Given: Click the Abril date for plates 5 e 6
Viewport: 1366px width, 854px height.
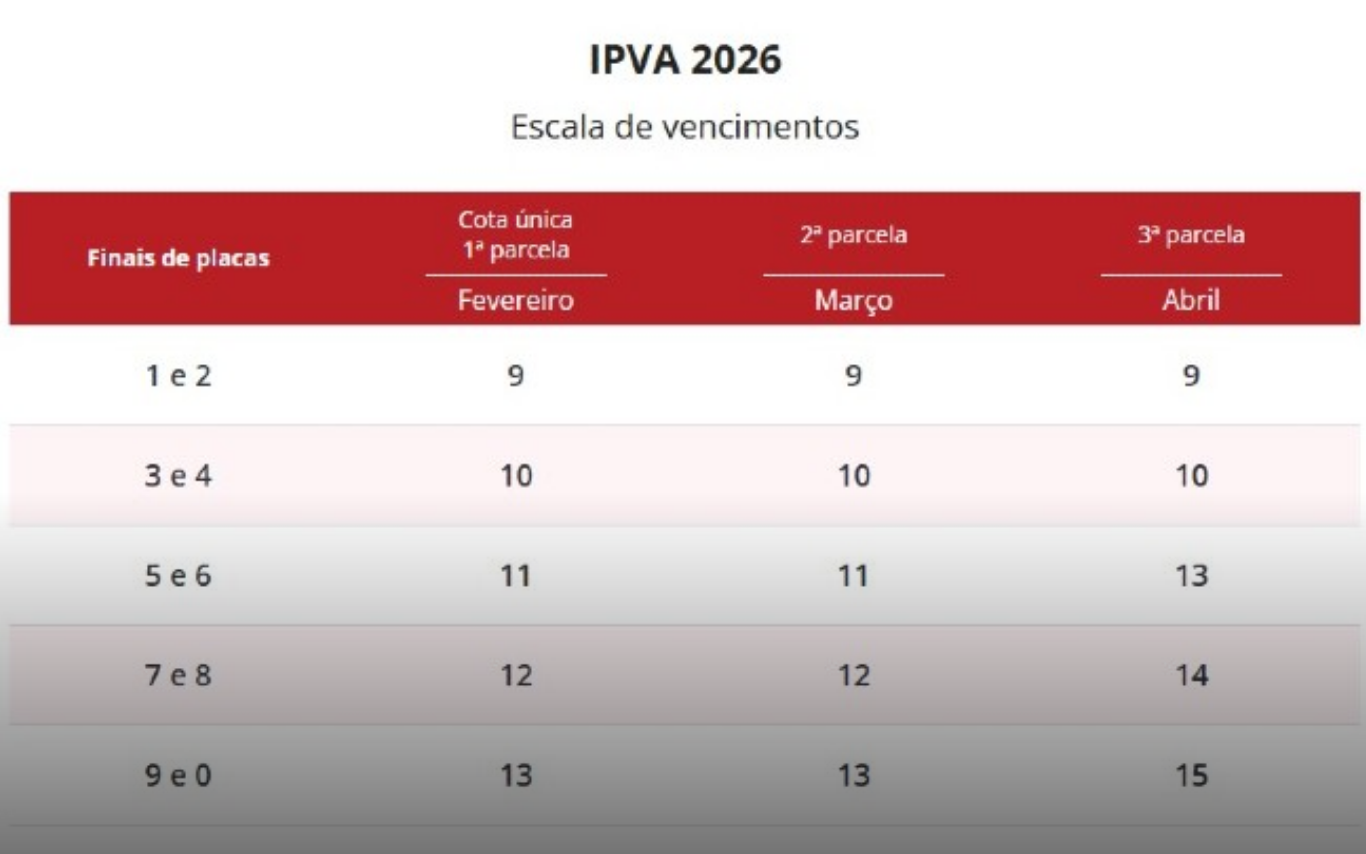Looking at the screenshot, I should point(1191,576).
